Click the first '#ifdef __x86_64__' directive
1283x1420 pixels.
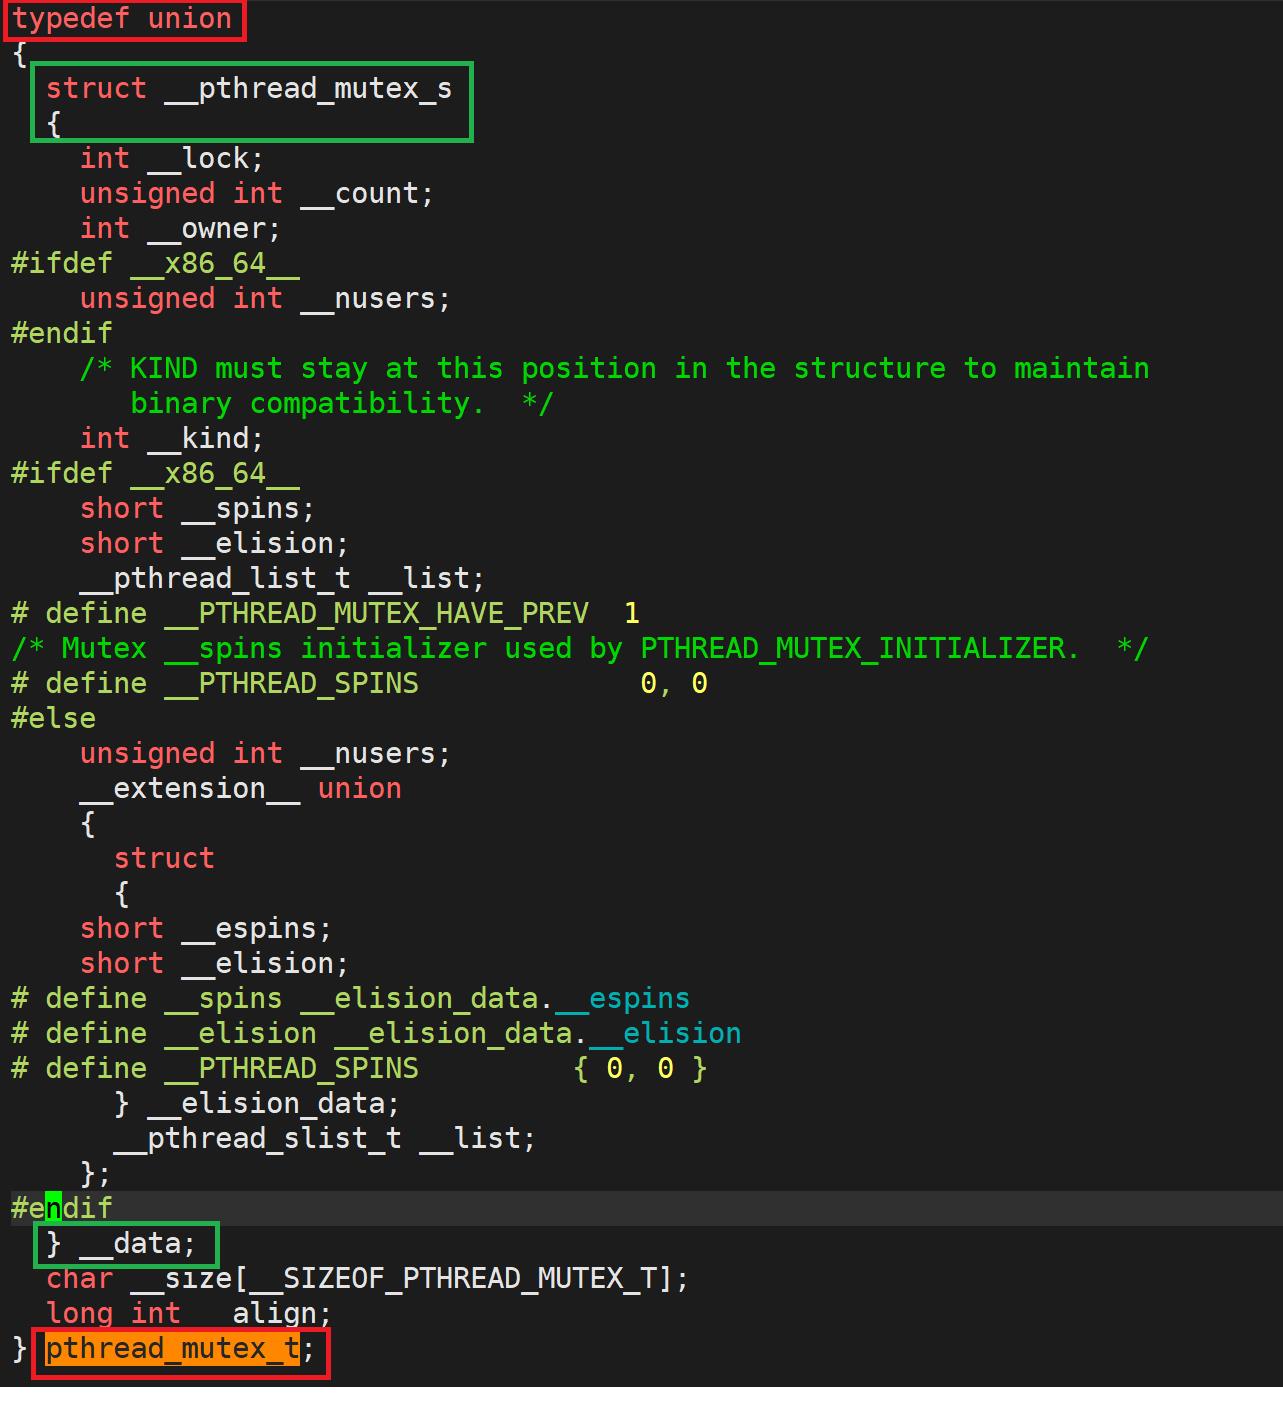[155, 264]
